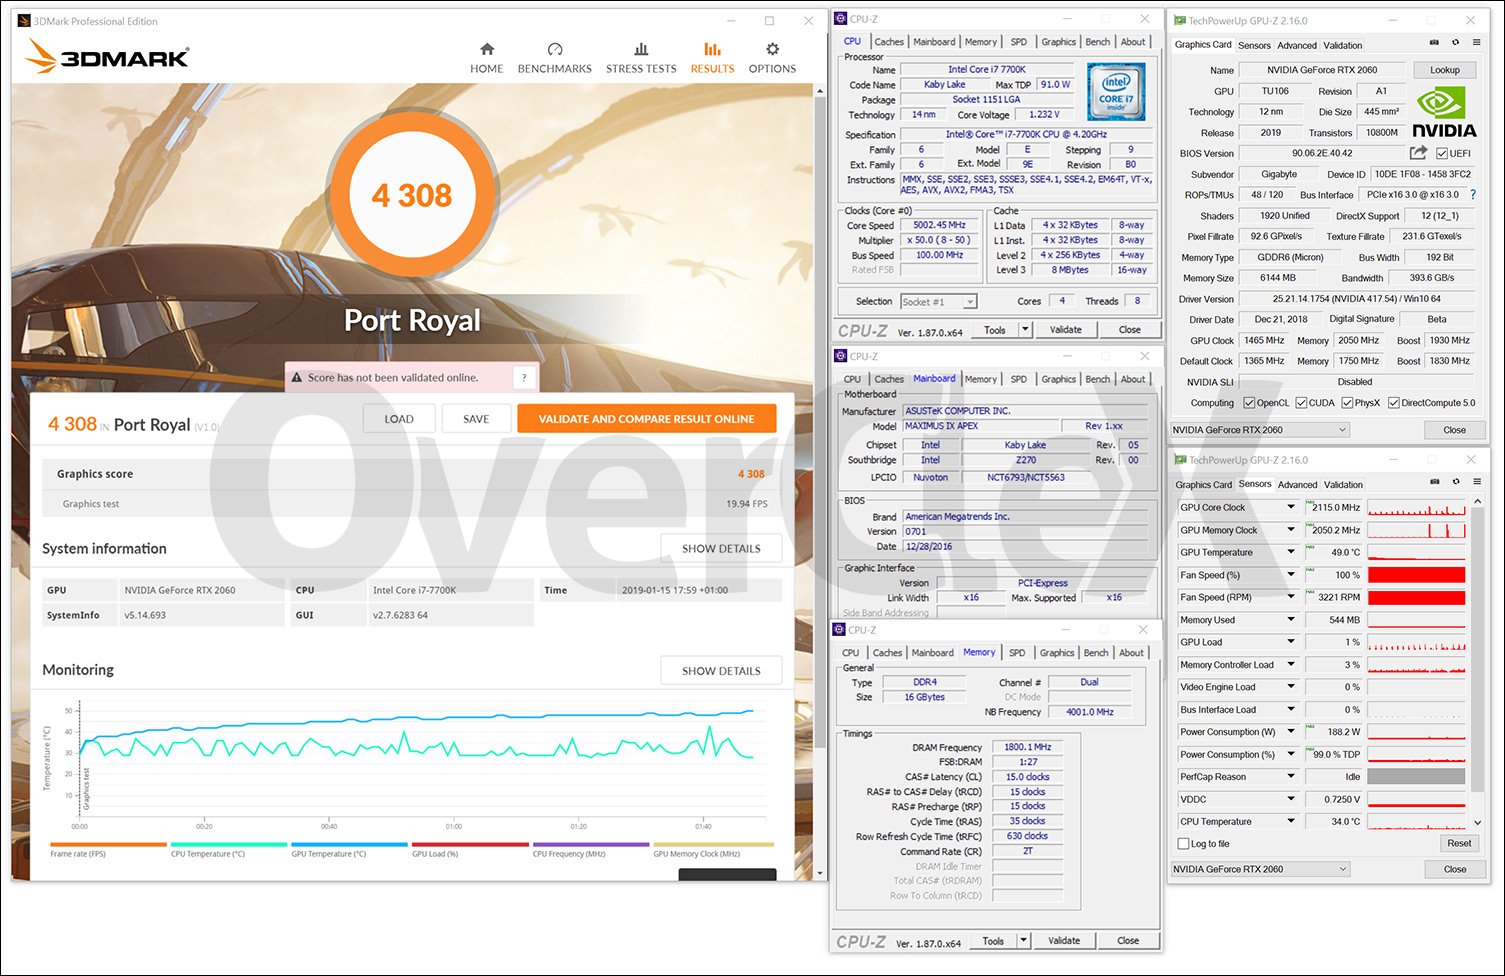Viewport: 1505px width, 976px height.
Task: Click refresh icon in Sensors GPU-Z window
Action: tap(1455, 482)
